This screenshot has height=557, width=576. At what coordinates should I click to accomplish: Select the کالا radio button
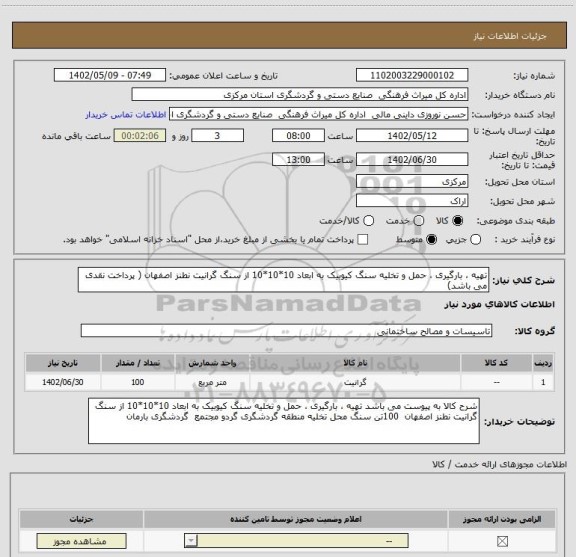click(x=458, y=221)
